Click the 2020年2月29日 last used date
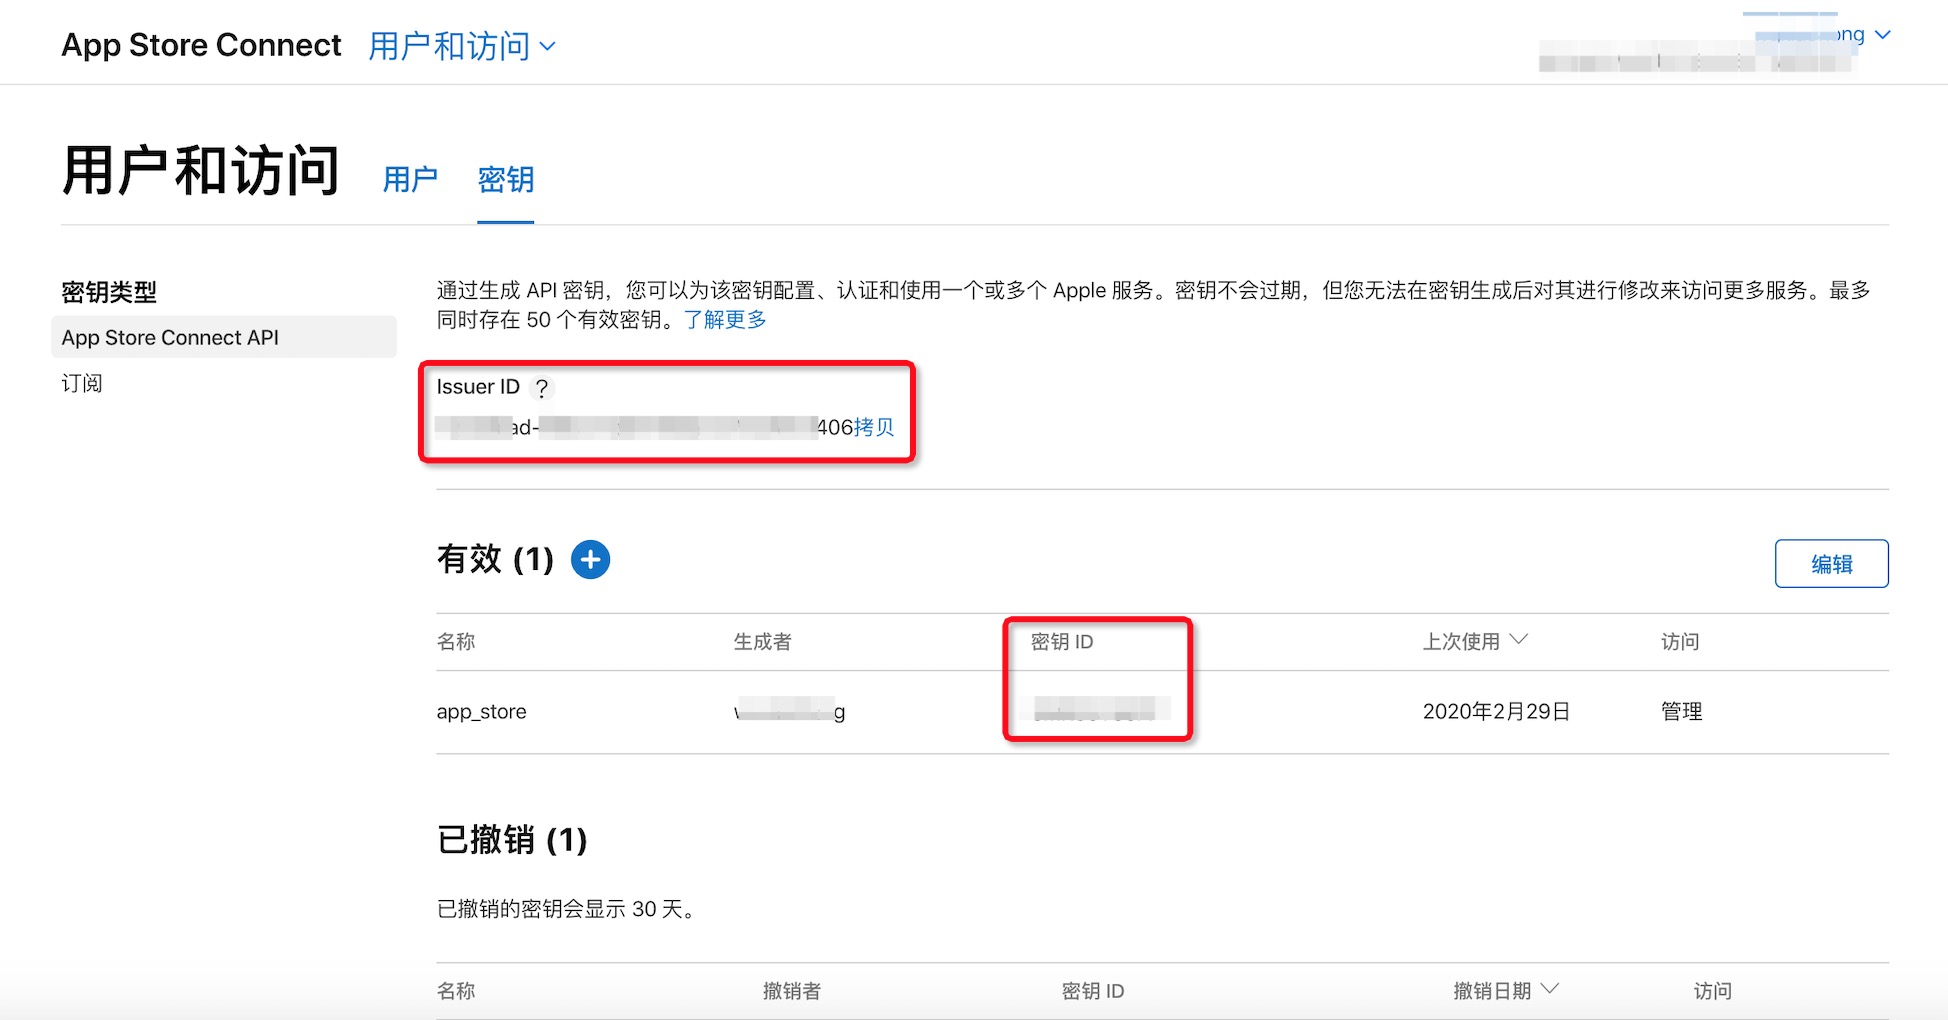 click(1496, 712)
